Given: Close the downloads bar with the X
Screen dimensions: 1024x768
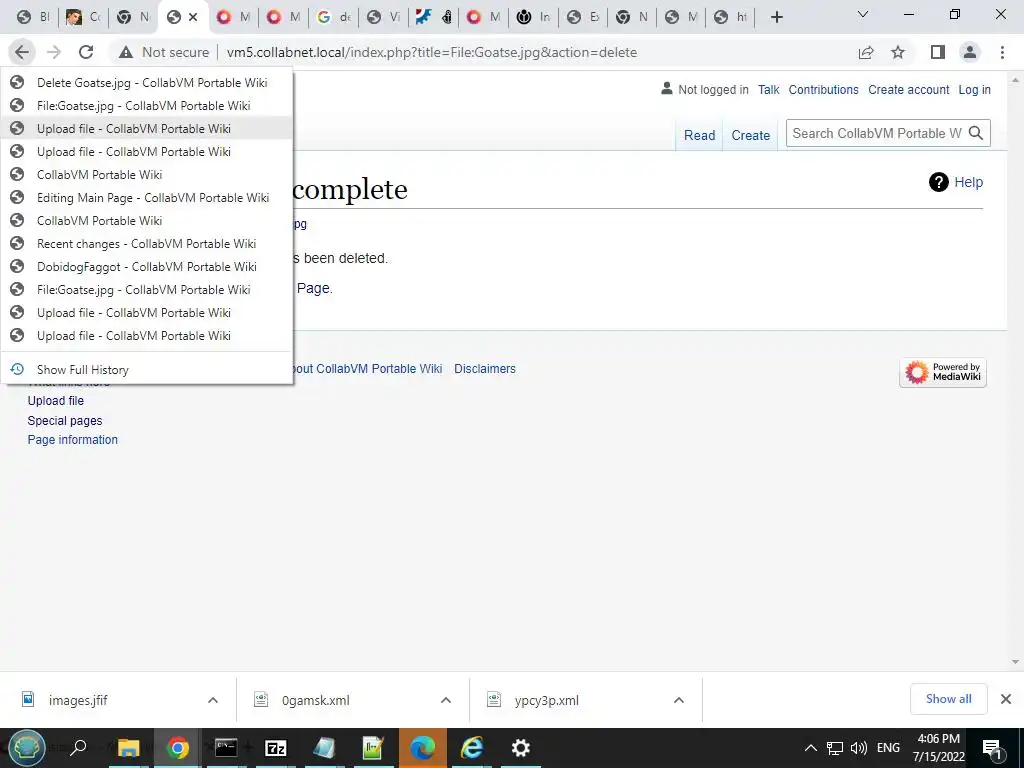Looking at the screenshot, I should click(x=1006, y=699).
